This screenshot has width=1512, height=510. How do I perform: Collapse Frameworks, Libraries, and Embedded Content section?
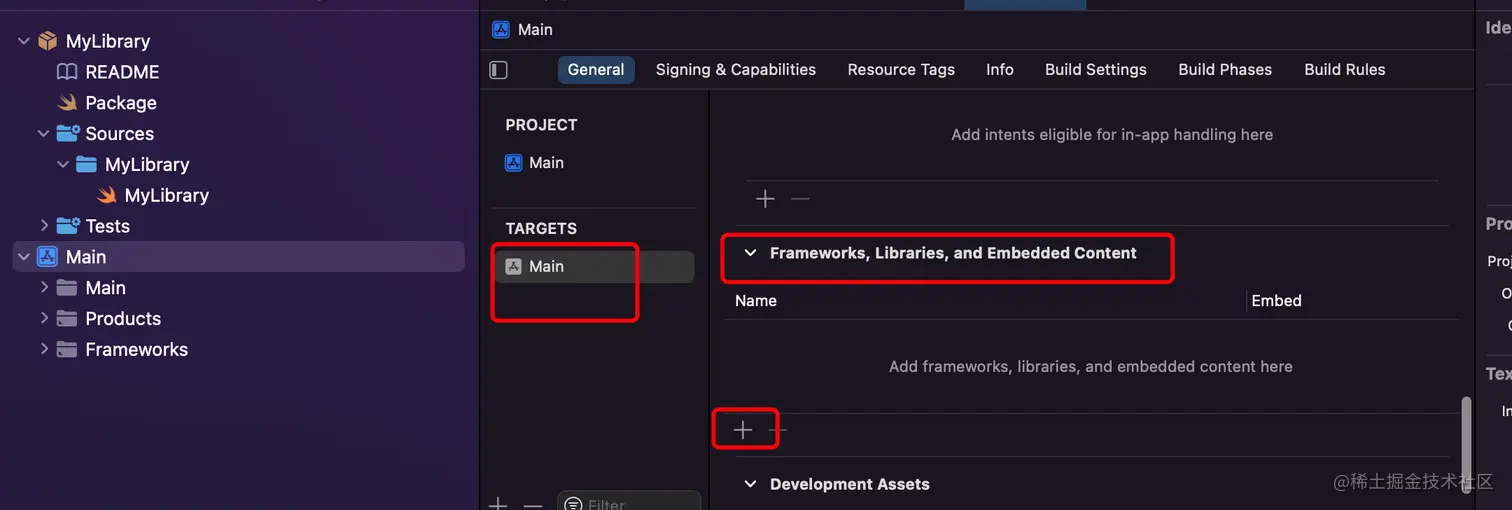[750, 253]
